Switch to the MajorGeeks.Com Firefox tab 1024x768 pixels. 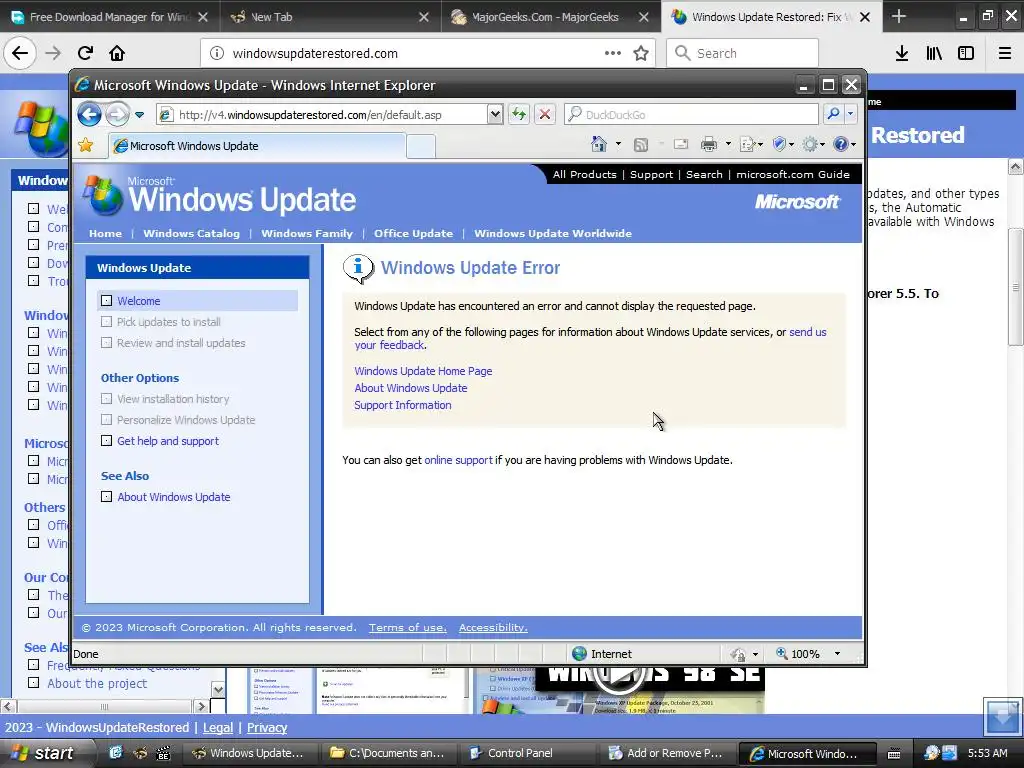click(x=545, y=17)
